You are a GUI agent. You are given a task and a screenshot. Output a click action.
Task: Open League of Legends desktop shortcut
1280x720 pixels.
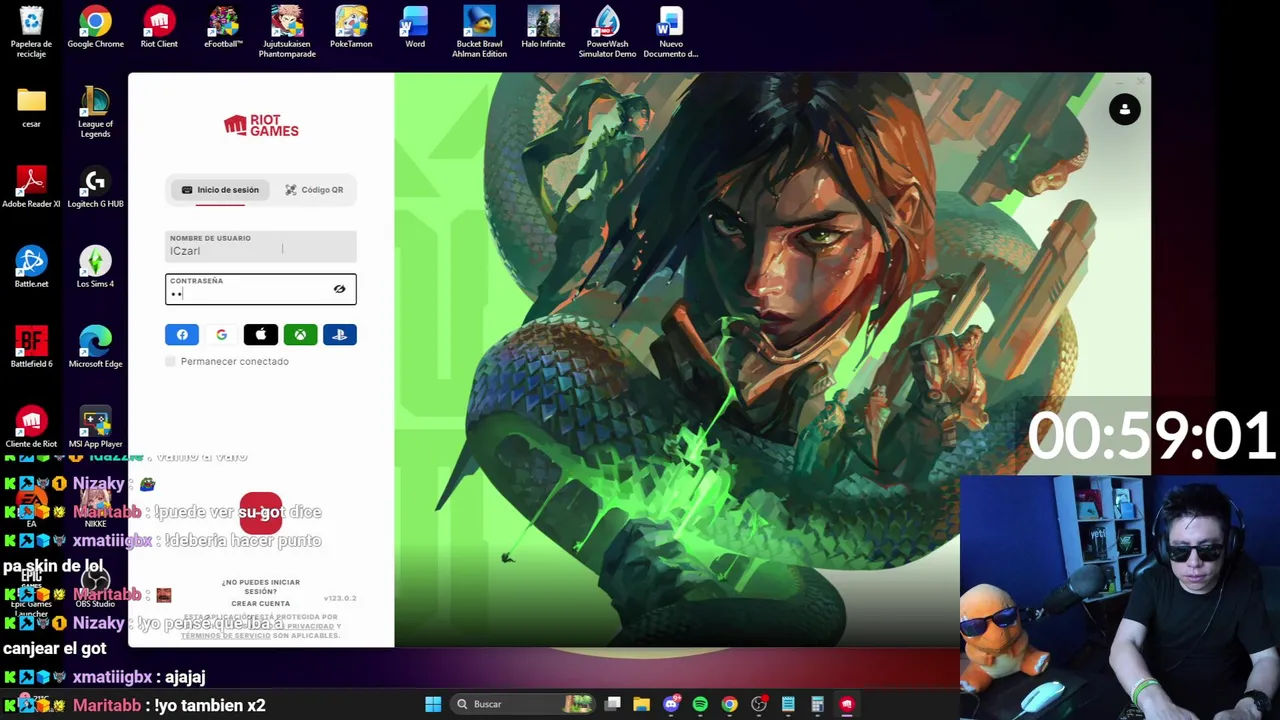(x=95, y=112)
